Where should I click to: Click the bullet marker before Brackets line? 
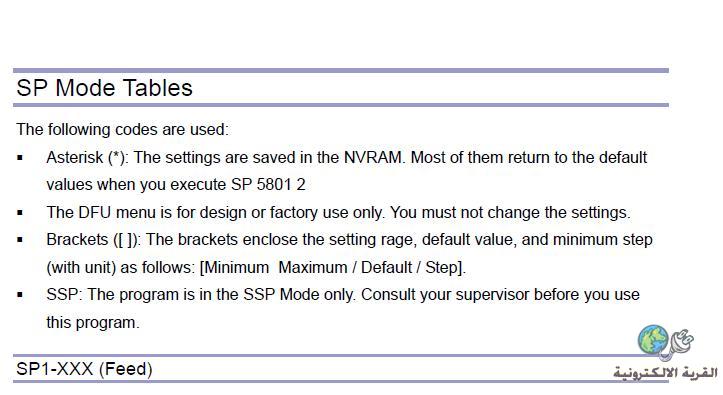click(x=20, y=240)
